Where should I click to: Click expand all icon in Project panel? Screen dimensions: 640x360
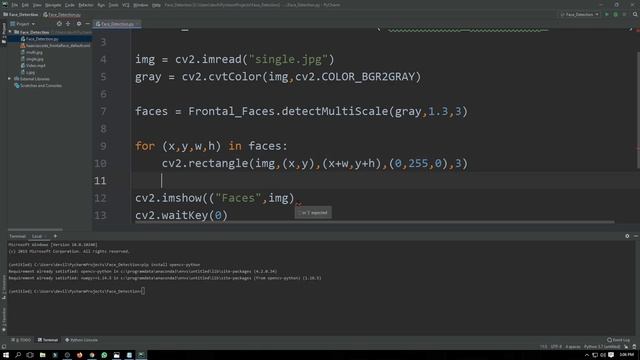point(68,24)
